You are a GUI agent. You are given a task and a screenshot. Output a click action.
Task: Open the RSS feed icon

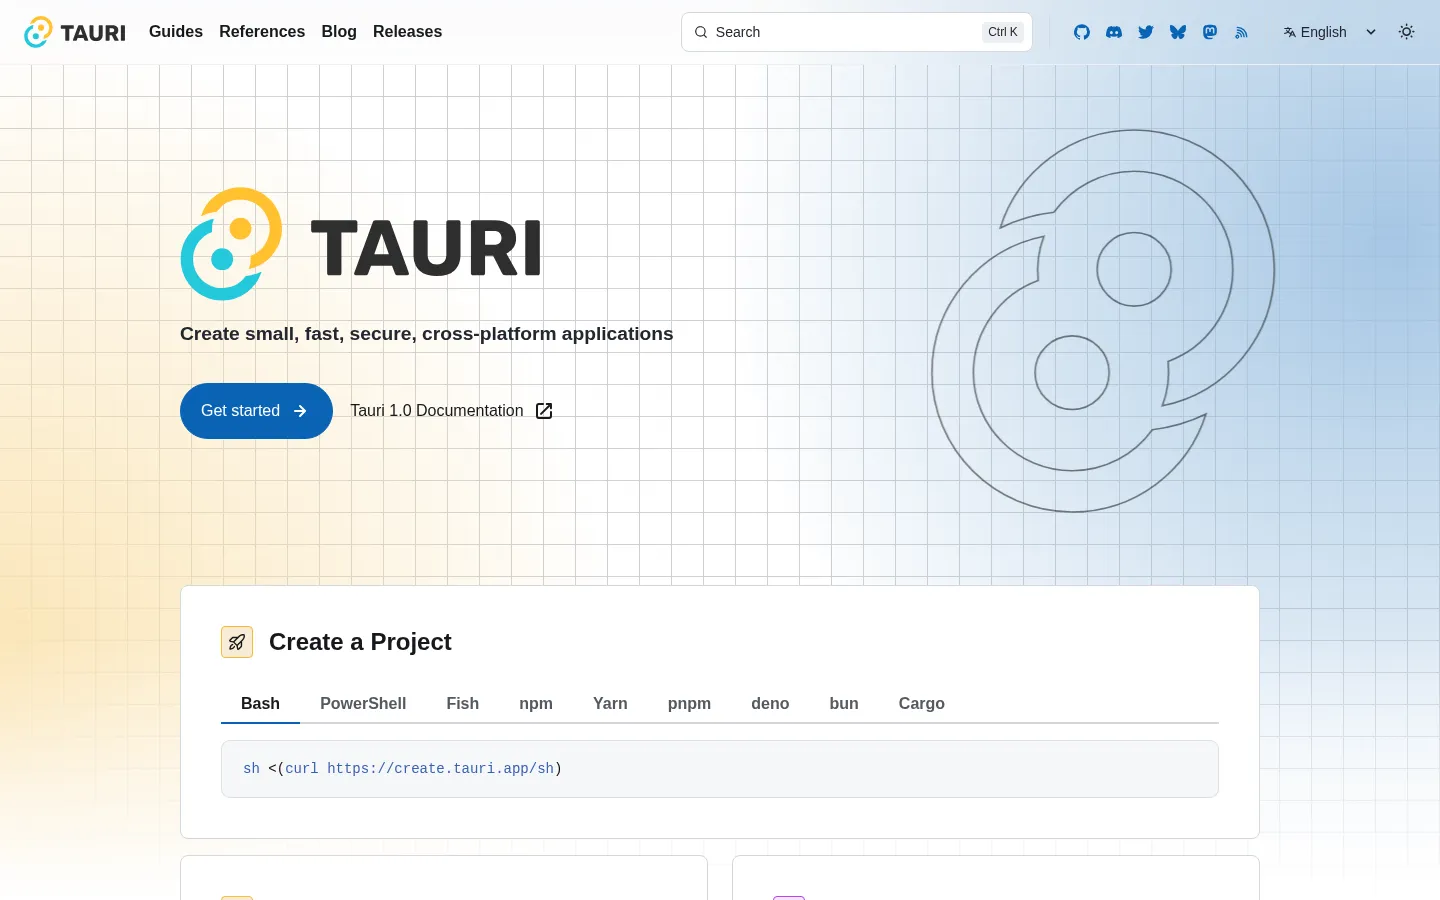[x=1242, y=32]
